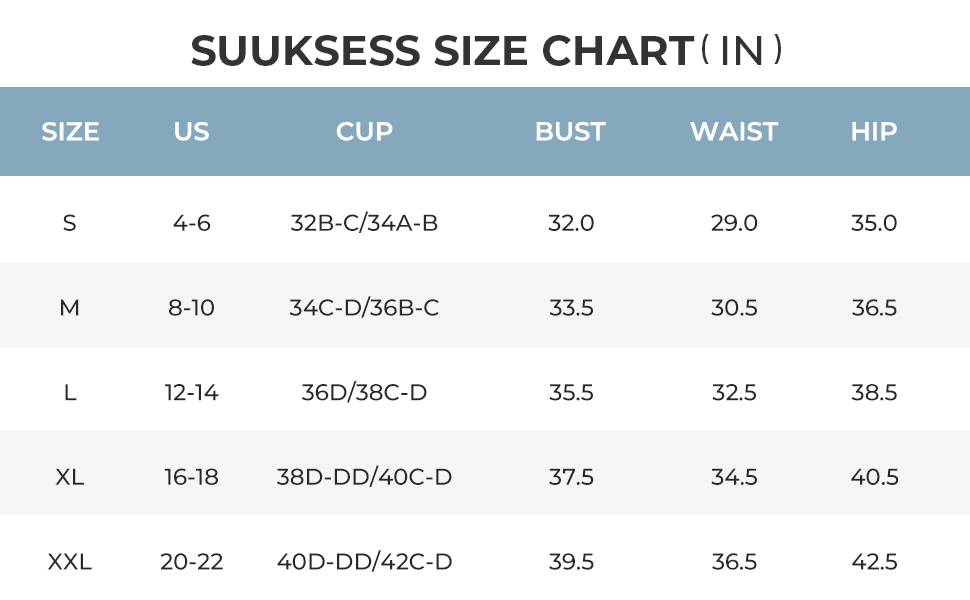Select the 33.5 bust value
The height and width of the screenshot is (600, 970).
[571, 308]
